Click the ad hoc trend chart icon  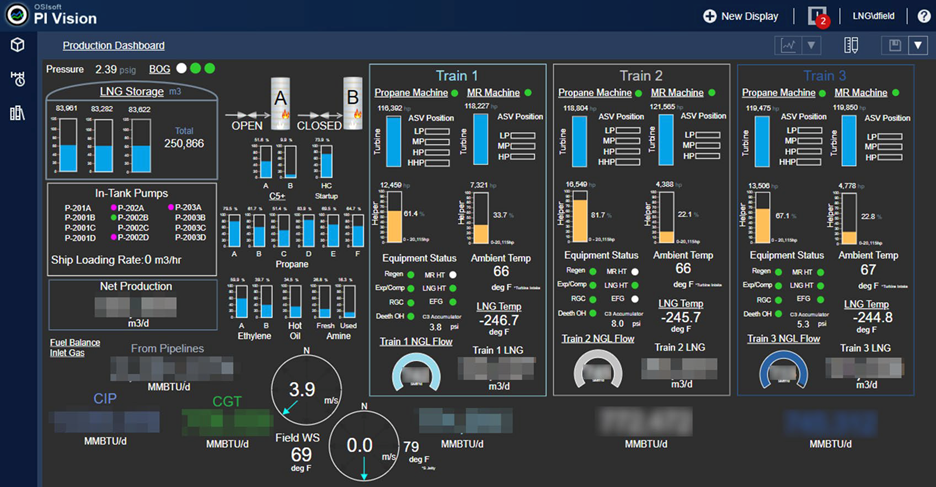point(789,45)
